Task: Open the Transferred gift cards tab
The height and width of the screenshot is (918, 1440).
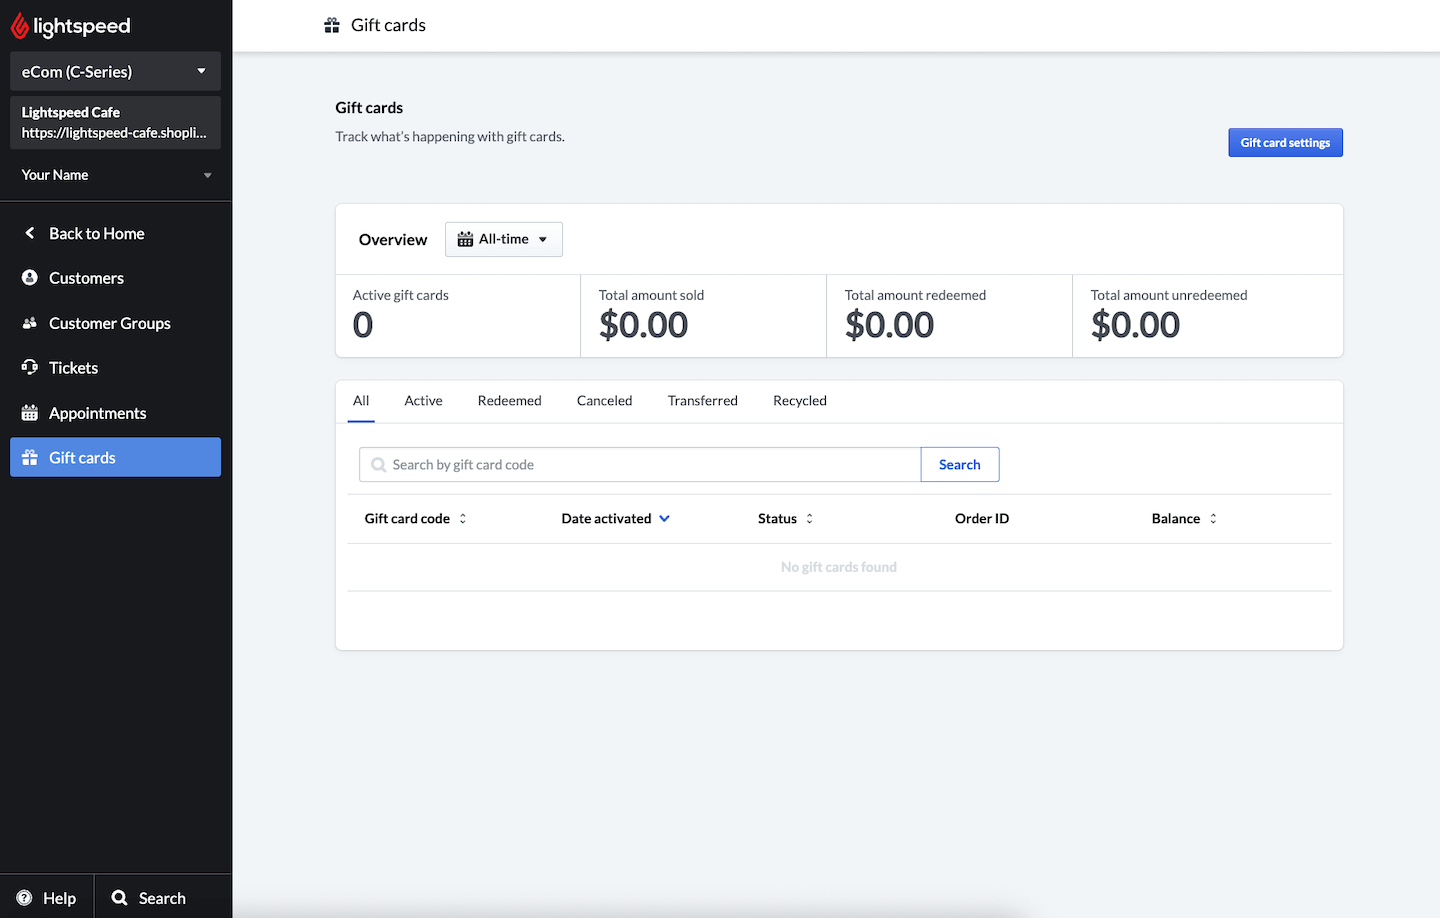Action: [x=702, y=401]
